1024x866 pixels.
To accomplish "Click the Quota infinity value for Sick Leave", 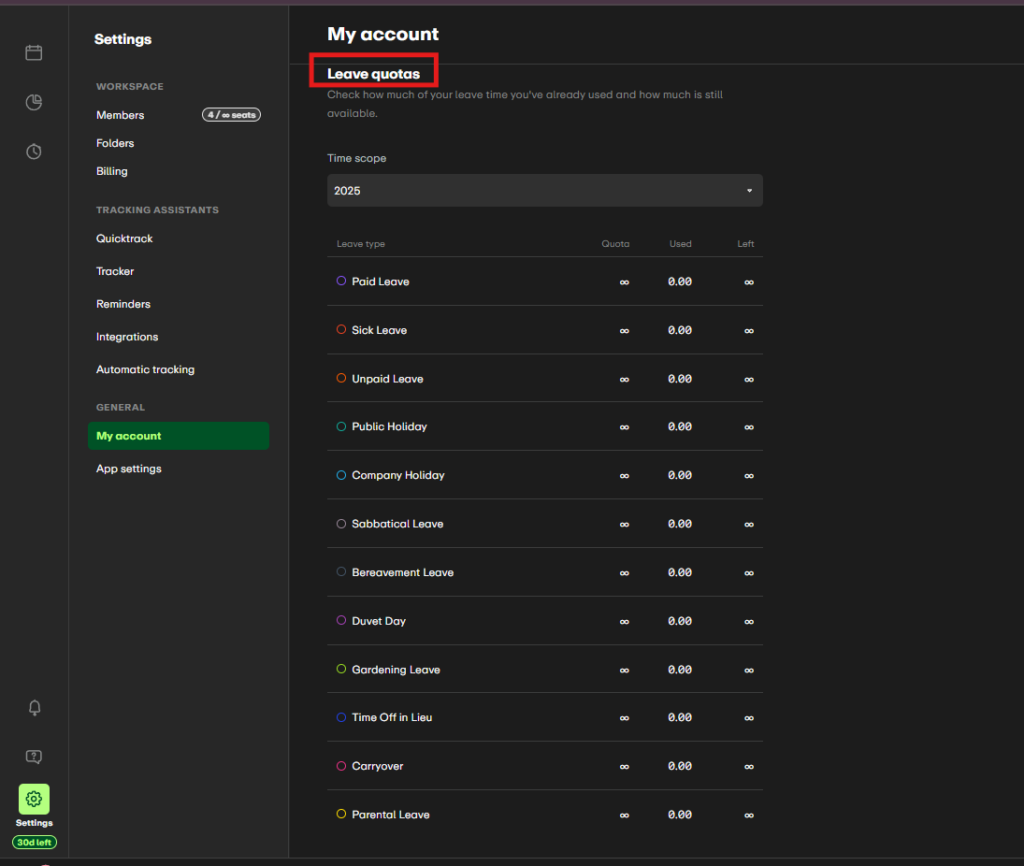I will (624, 331).
